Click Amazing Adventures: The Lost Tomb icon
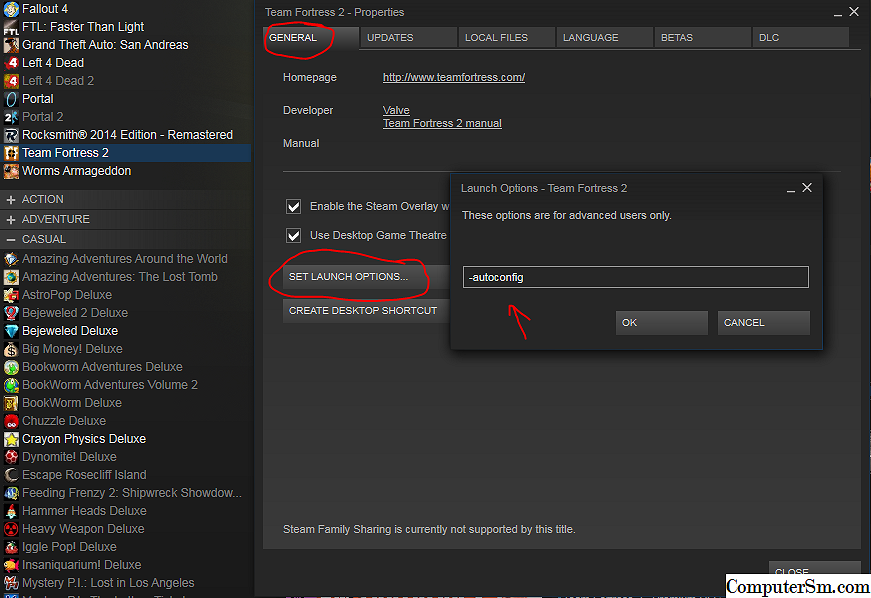Viewport: 871px width, 598px height. coord(11,277)
